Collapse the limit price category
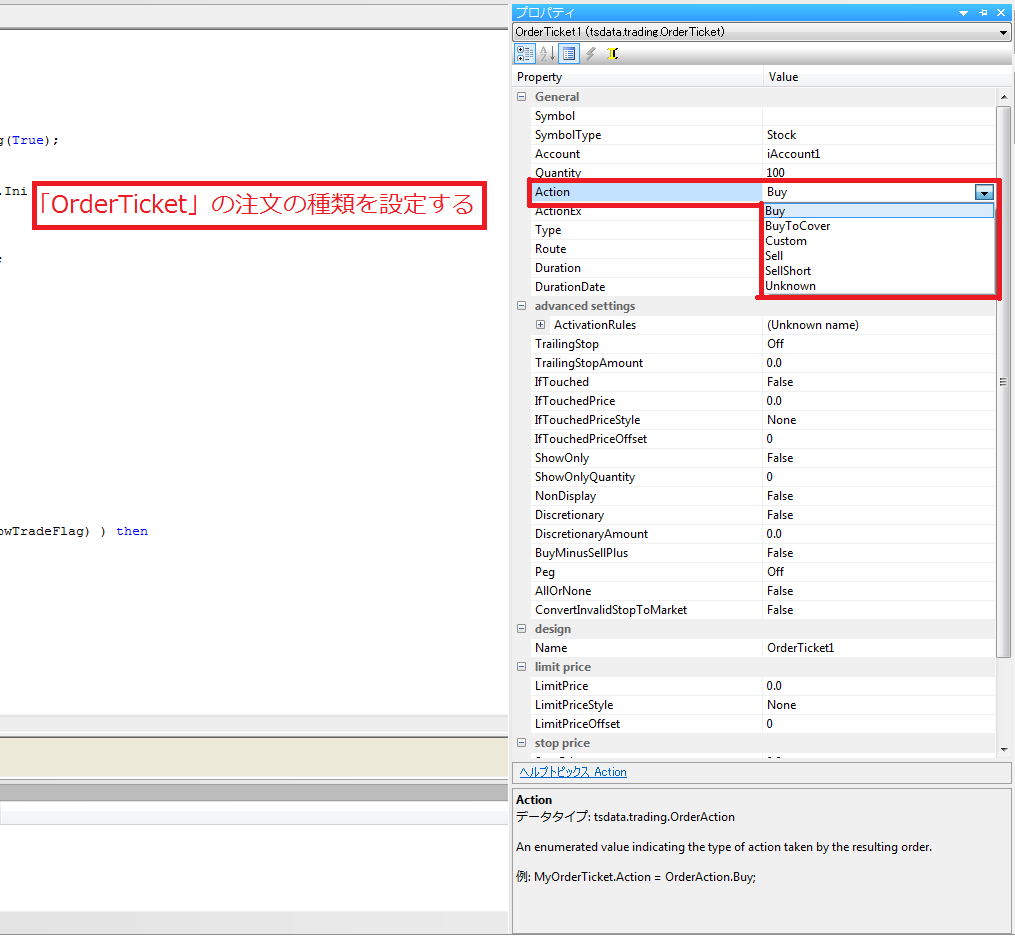1015x936 pixels. pos(522,667)
